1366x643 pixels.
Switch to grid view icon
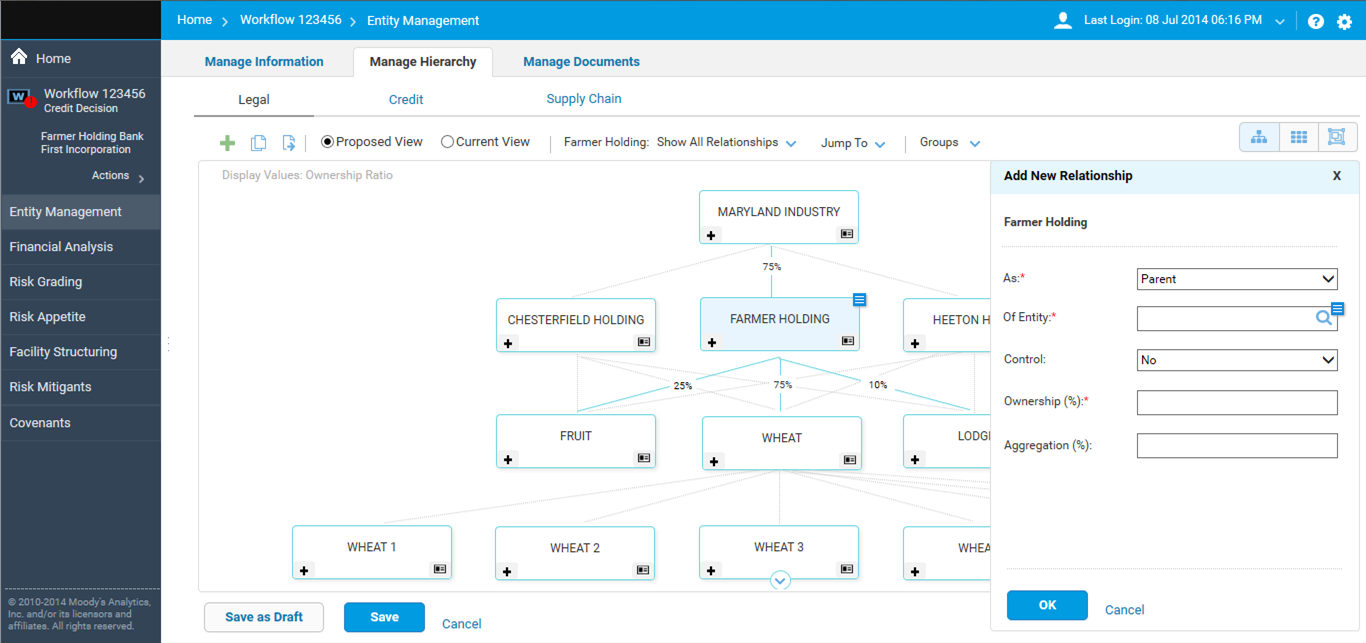click(x=1299, y=138)
